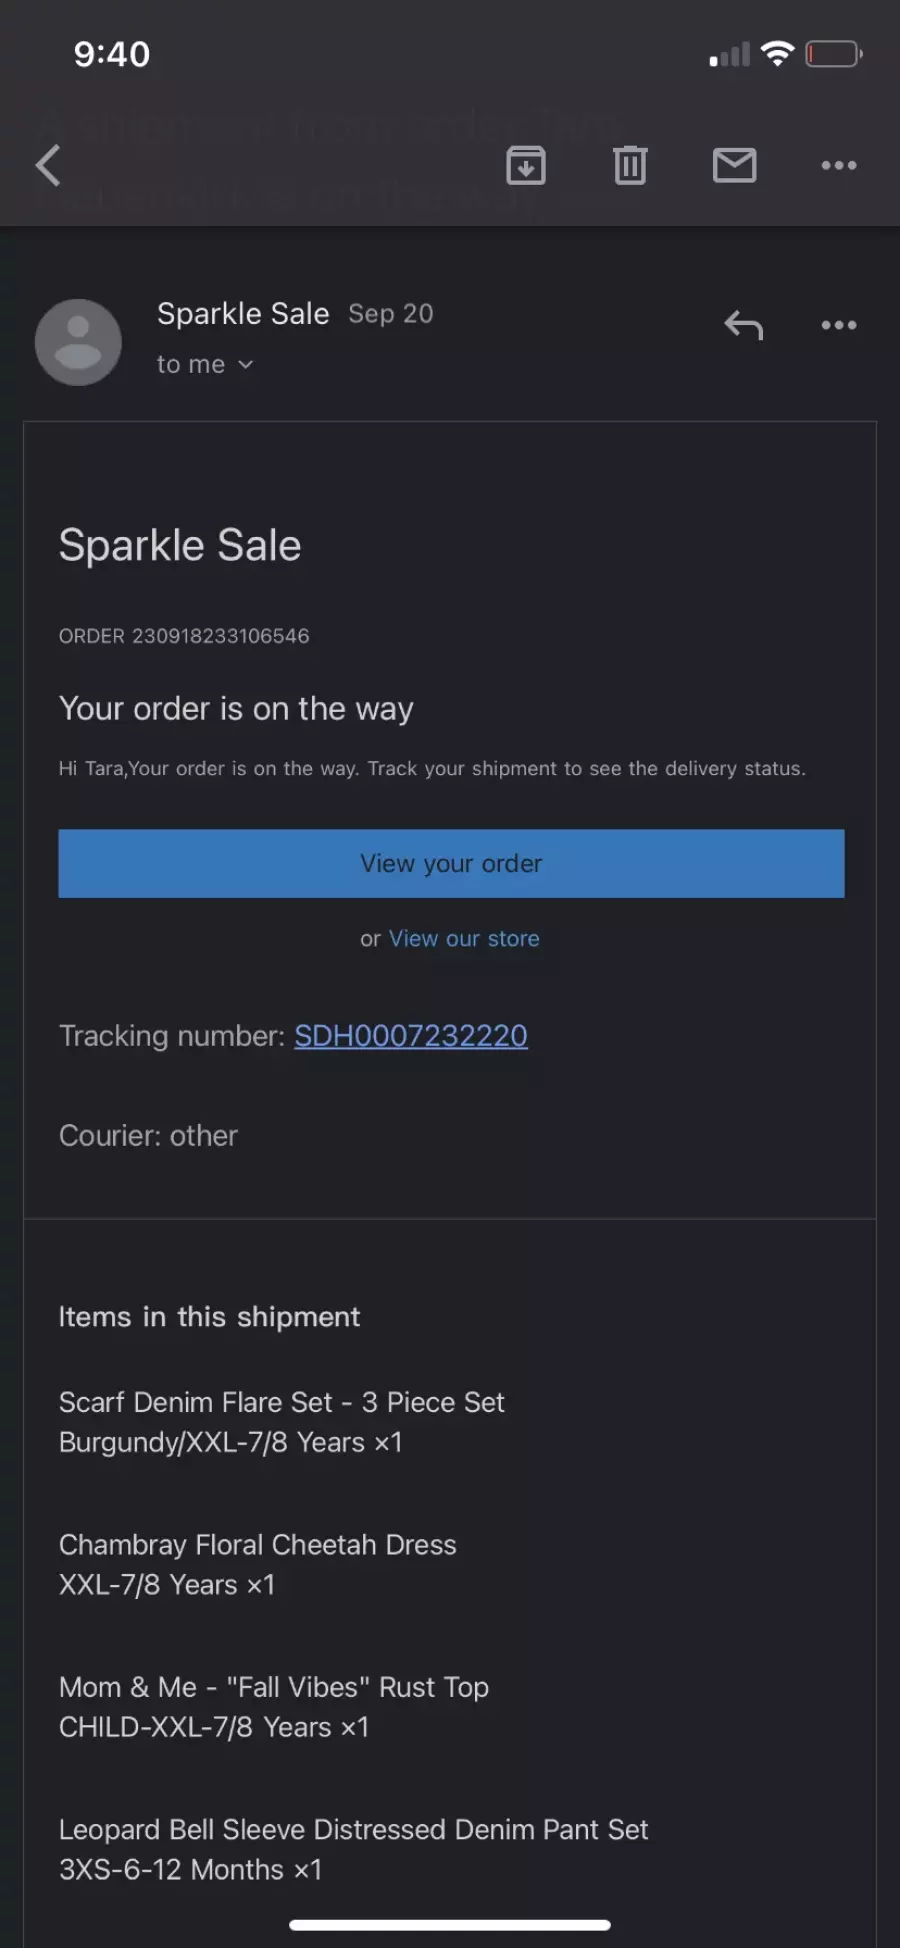Tap the Sparkle Sale sender name
The height and width of the screenshot is (1948, 900).
click(243, 314)
